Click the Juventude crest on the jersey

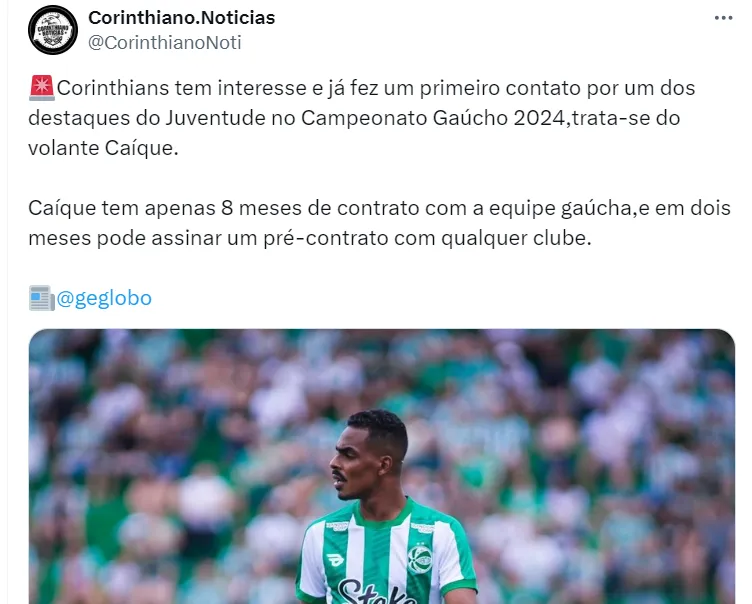coord(419,559)
